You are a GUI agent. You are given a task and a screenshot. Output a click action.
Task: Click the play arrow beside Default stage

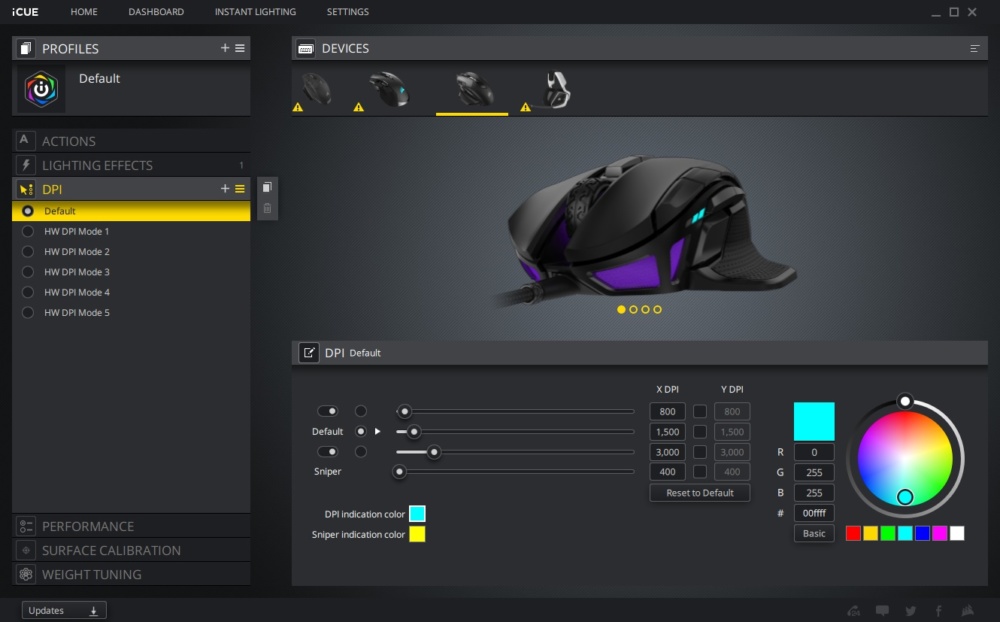378,431
